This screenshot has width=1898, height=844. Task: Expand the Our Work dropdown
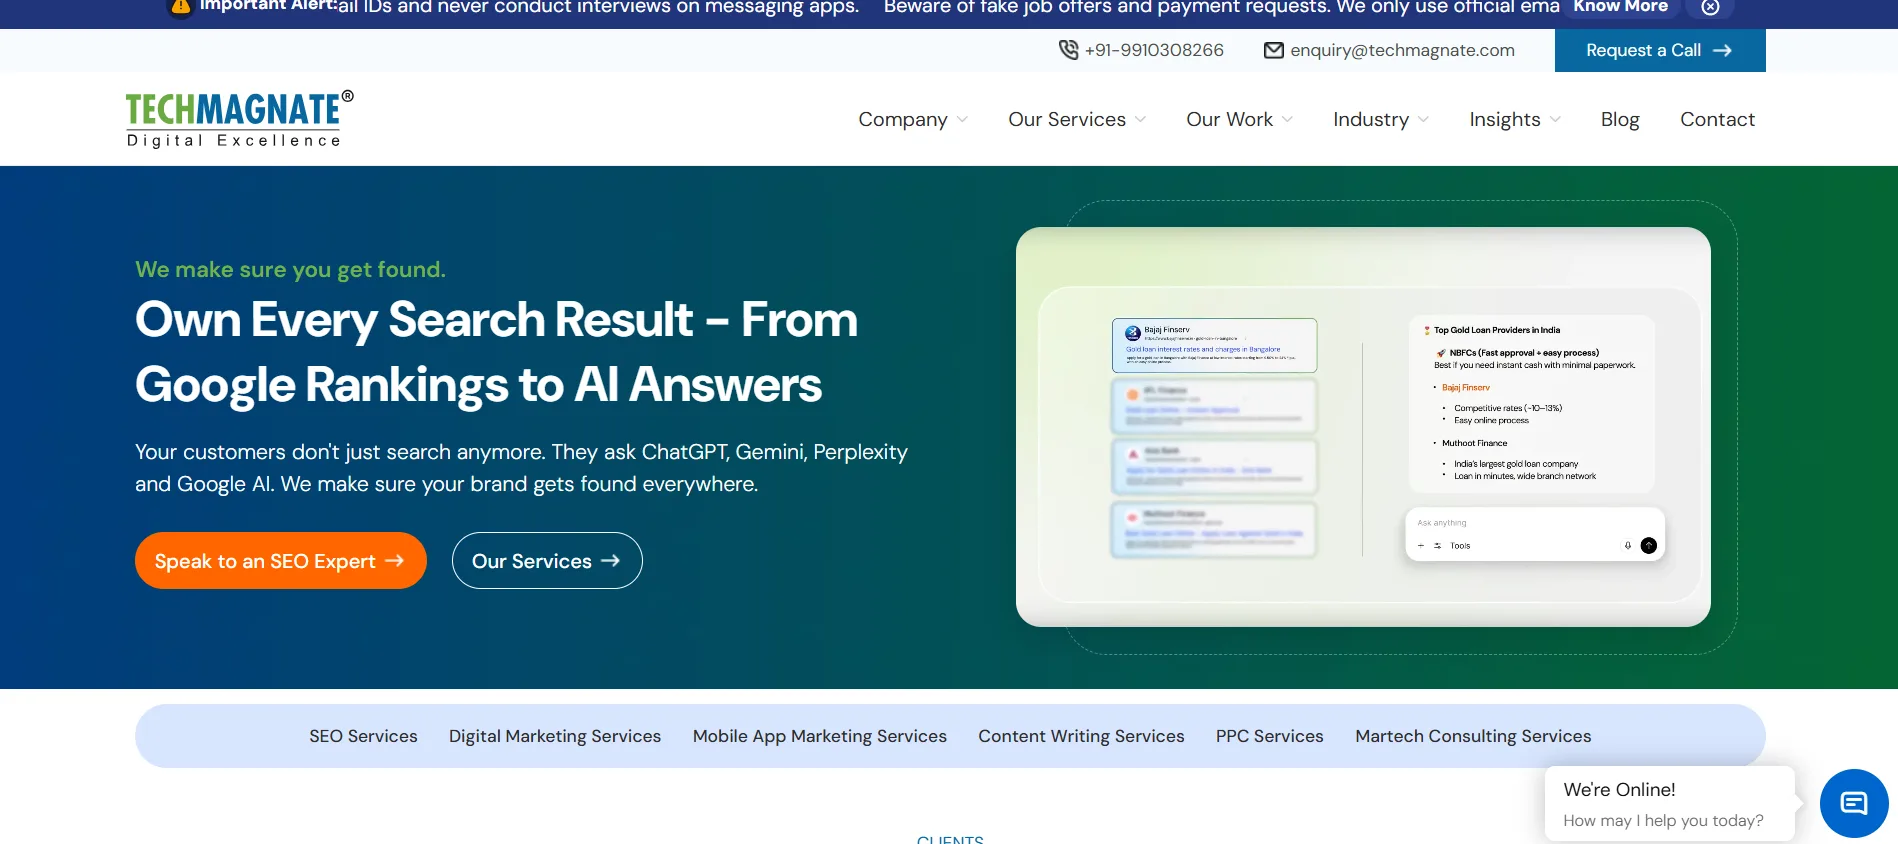click(x=1240, y=119)
